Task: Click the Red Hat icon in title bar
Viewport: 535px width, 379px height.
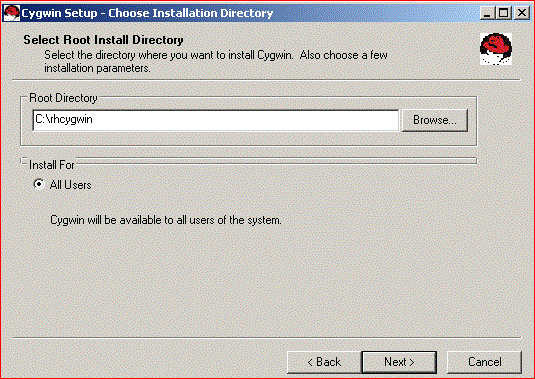Action: coord(11,13)
